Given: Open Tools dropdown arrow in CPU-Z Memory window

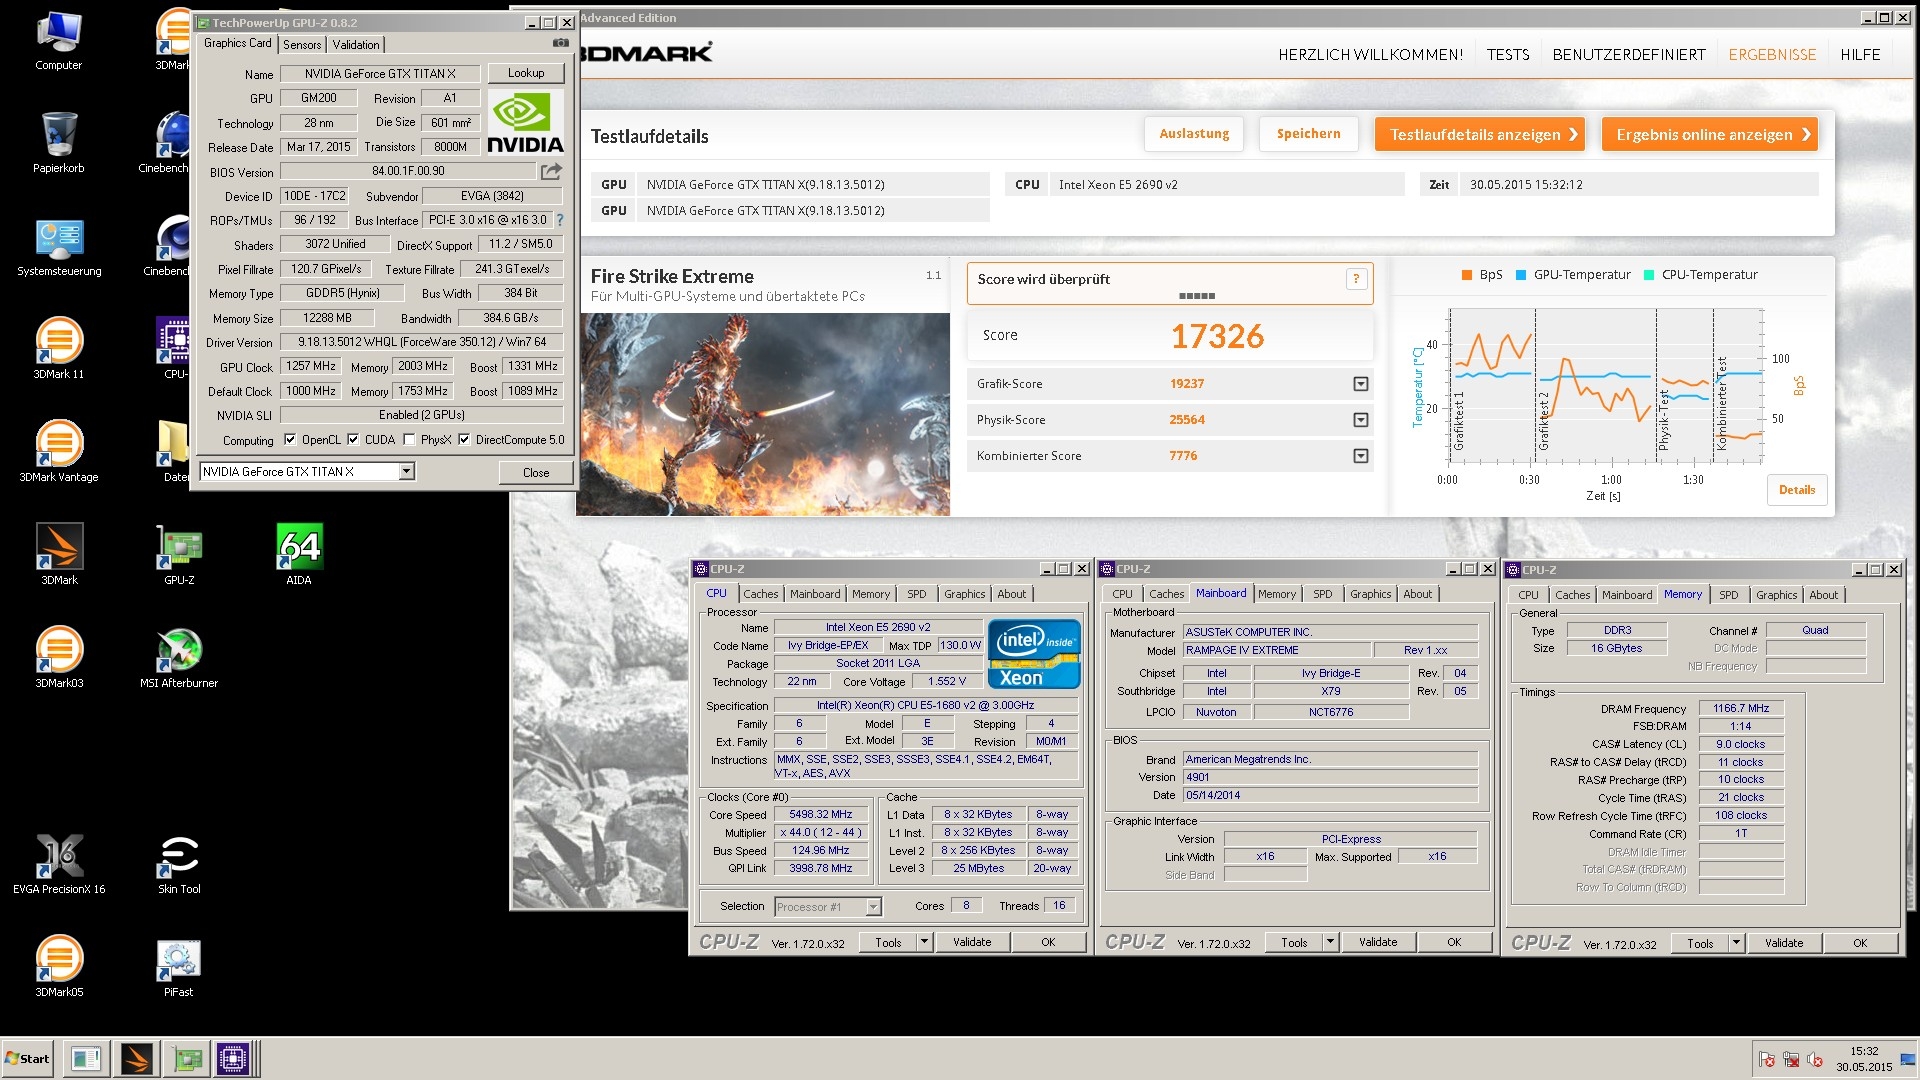Looking at the screenshot, I should click(1736, 942).
